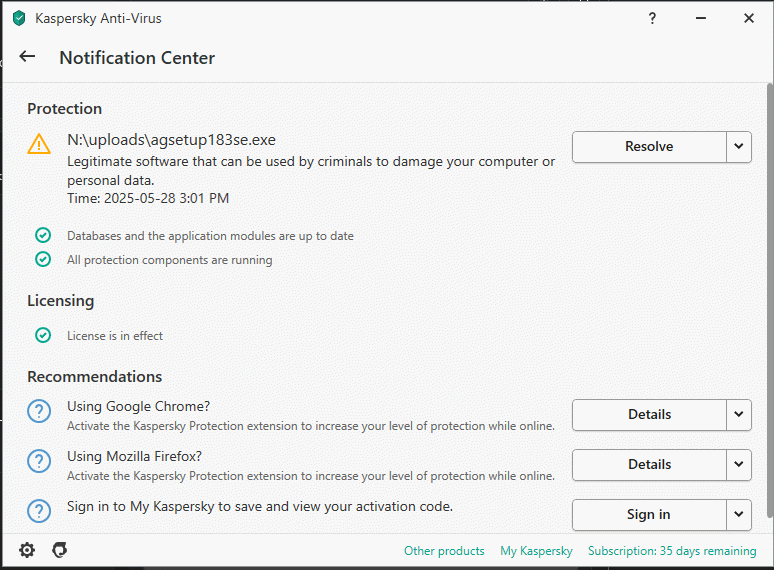The height and width of the screenshot is (570, 774).
Task: Expand the Resolve button dropdown arrow
Action: (738, 147)
